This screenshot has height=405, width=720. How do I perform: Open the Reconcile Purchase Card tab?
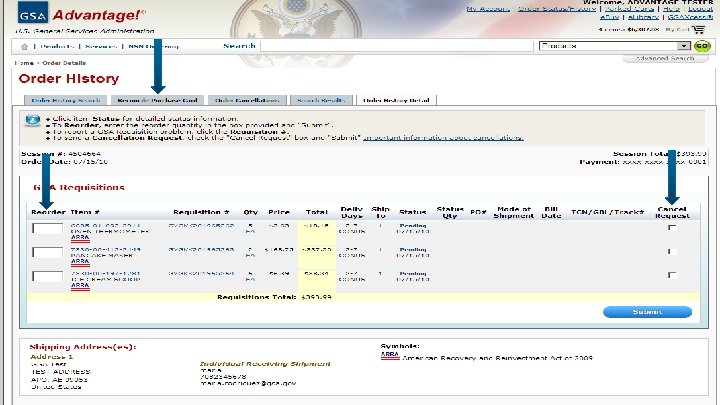point(157,100)
